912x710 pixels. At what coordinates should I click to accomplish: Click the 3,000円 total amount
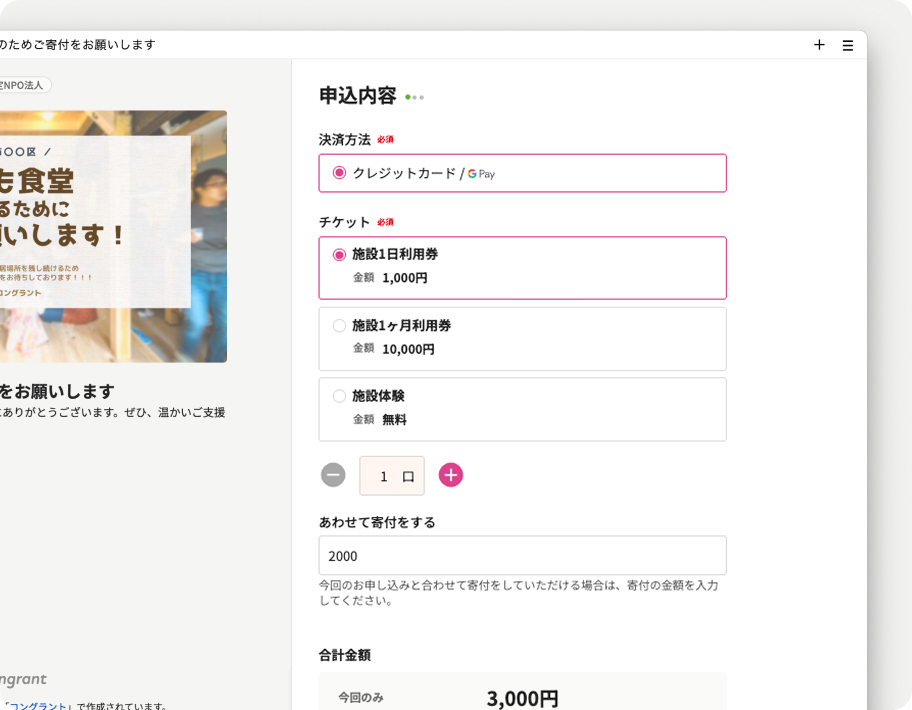pos(522,698)
